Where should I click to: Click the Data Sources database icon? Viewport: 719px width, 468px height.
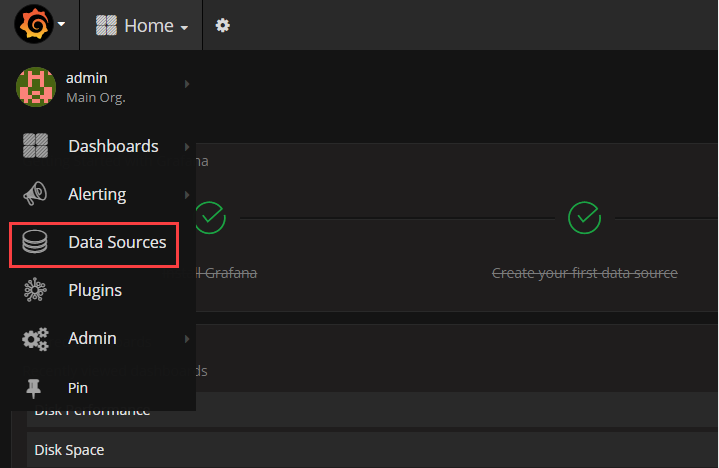(35, 242)
